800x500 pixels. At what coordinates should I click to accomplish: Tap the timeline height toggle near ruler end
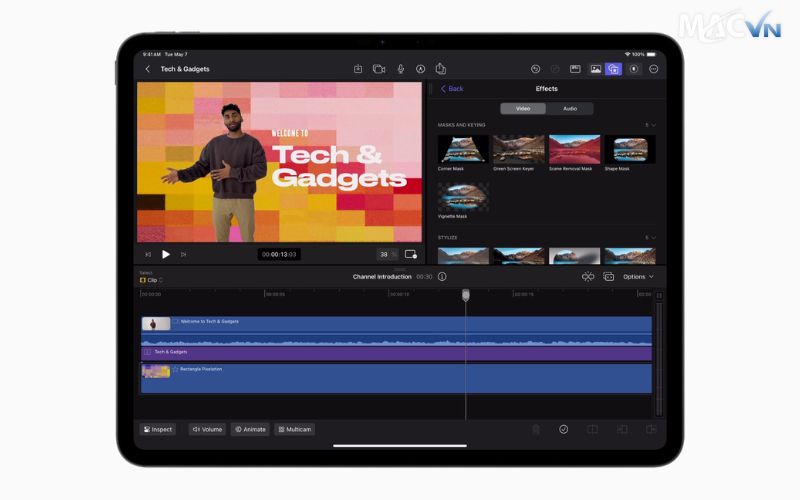pyautogui.click(x=659, y=295)
